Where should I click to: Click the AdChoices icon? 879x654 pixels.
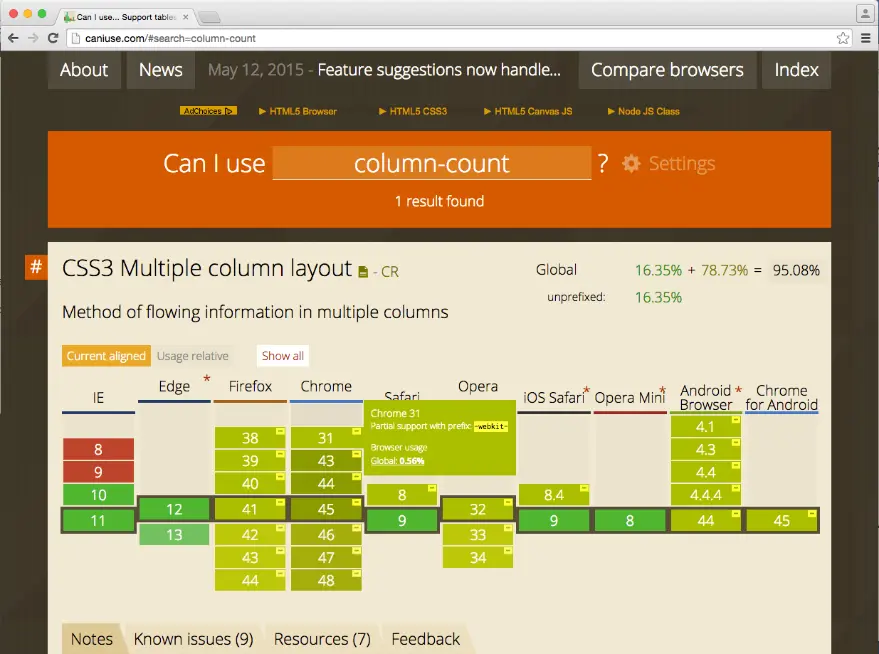pos(208,111)
